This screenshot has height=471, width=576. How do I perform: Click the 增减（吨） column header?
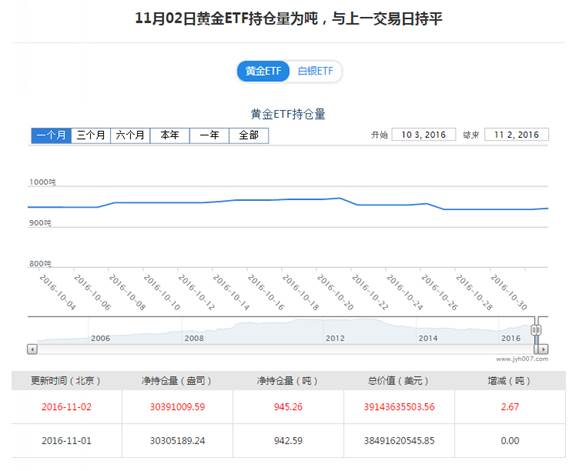pos(510,381)
